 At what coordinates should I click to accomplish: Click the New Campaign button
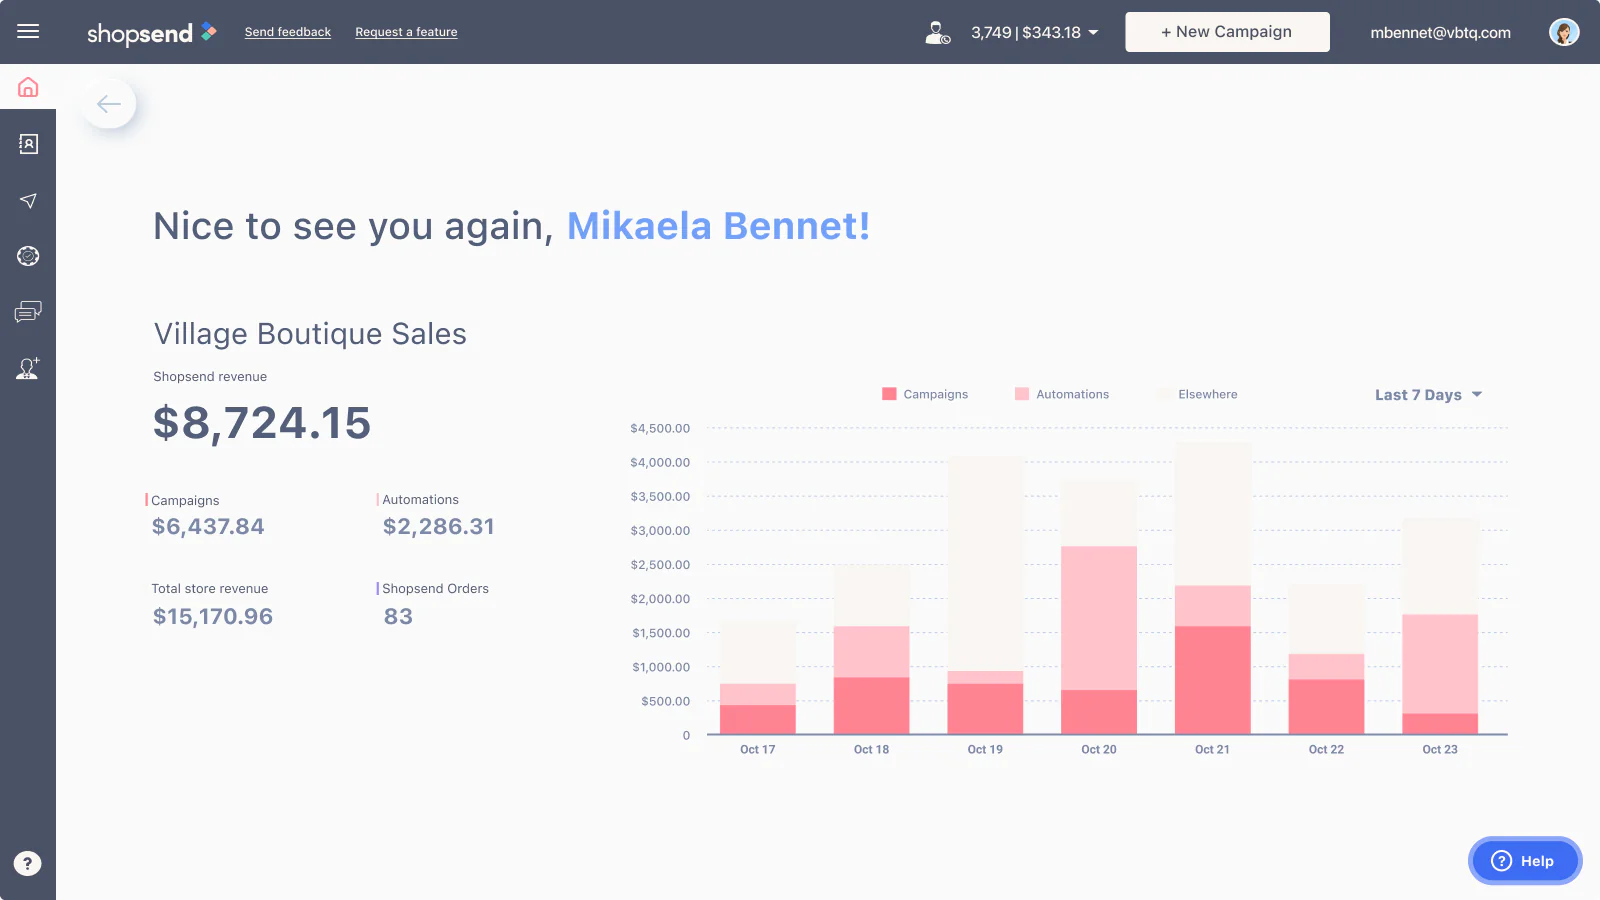point(1227,32)
